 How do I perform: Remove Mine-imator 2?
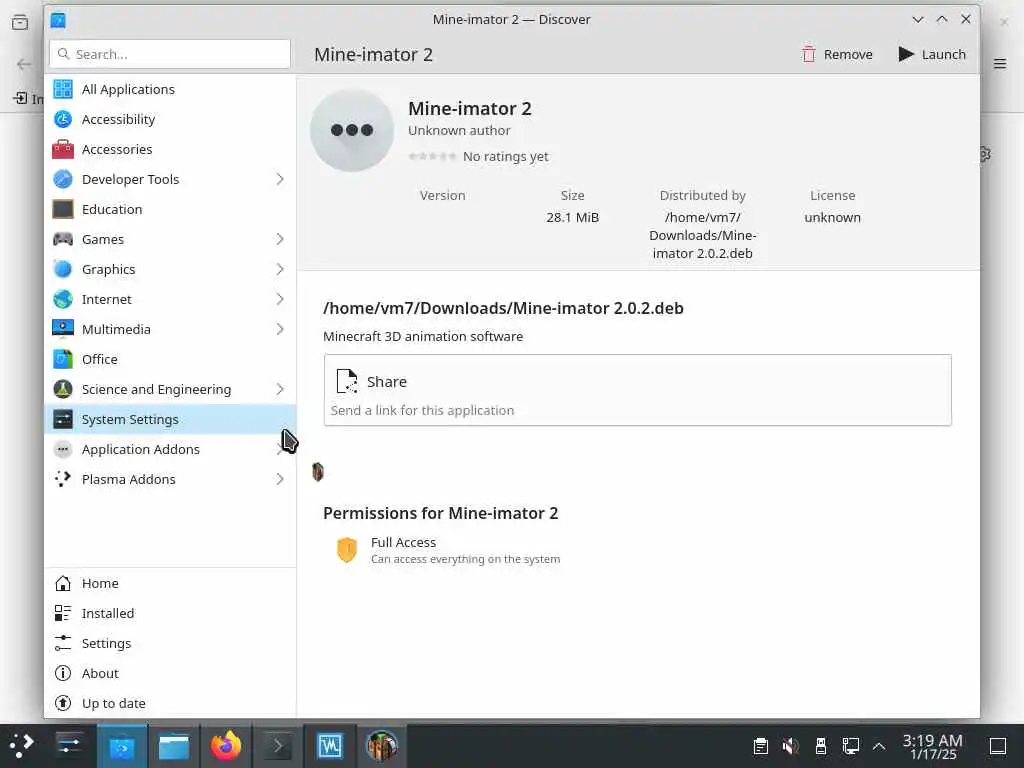click(837, 55)
